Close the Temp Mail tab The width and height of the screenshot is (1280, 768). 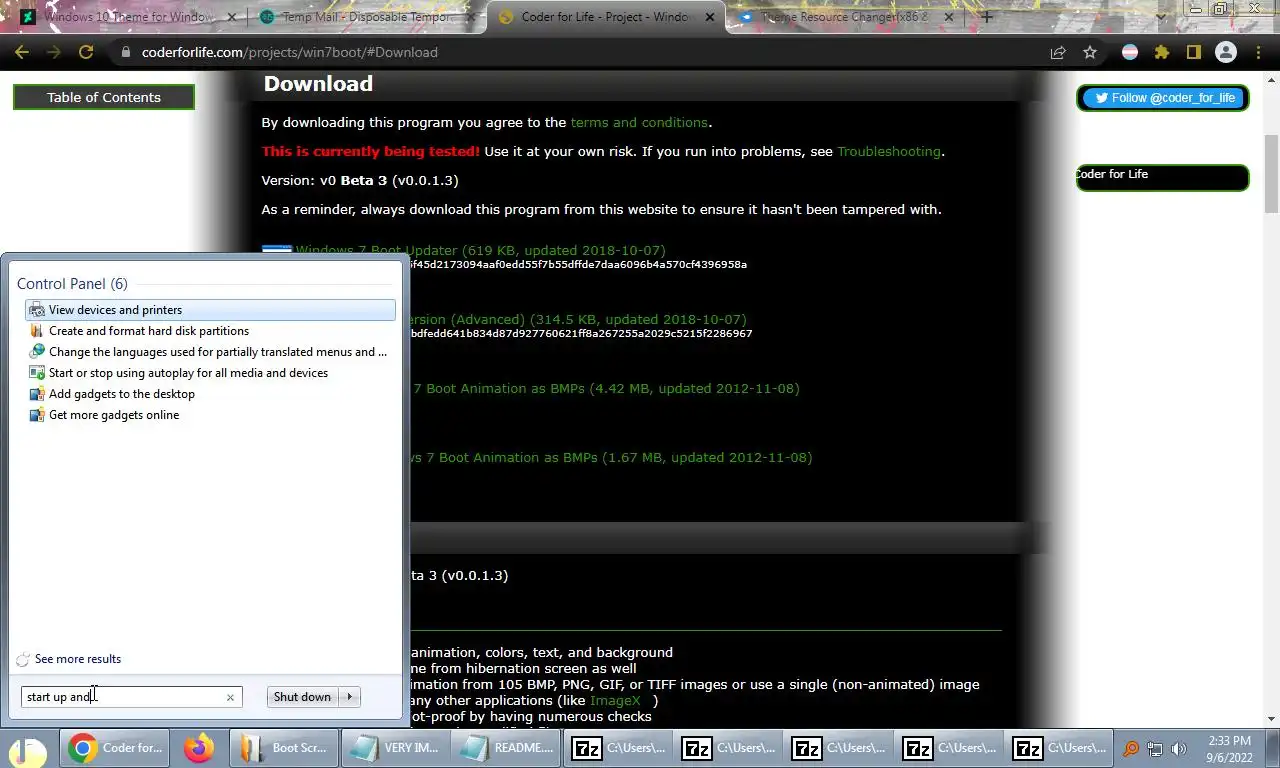[471, 17]
